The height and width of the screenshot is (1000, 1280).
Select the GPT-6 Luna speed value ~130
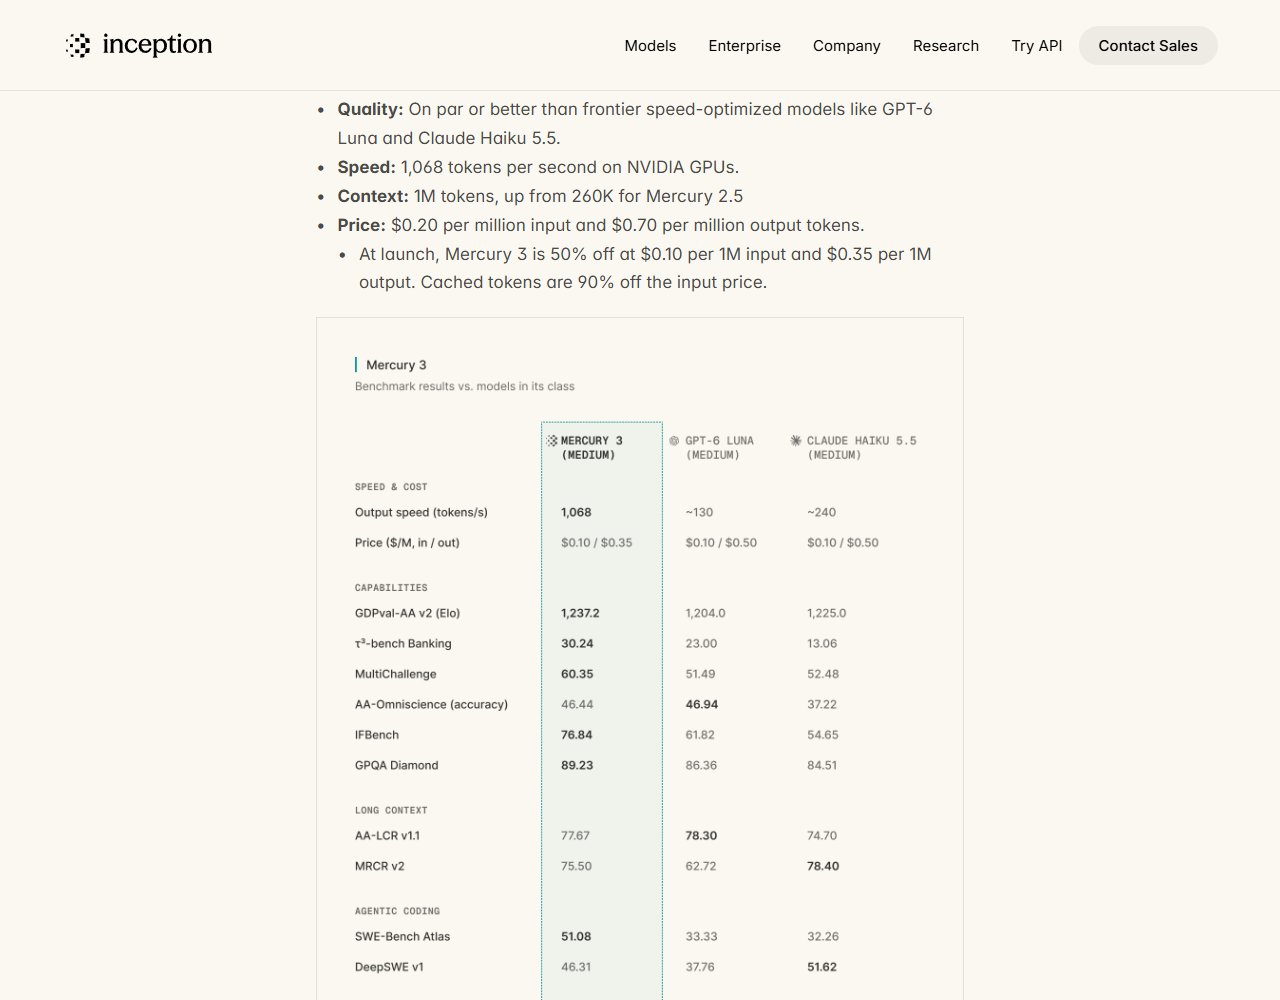[699, 512]
